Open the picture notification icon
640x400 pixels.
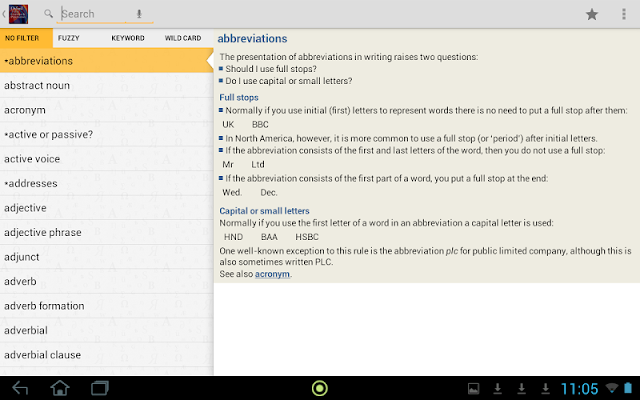click(x=473, y=389)
